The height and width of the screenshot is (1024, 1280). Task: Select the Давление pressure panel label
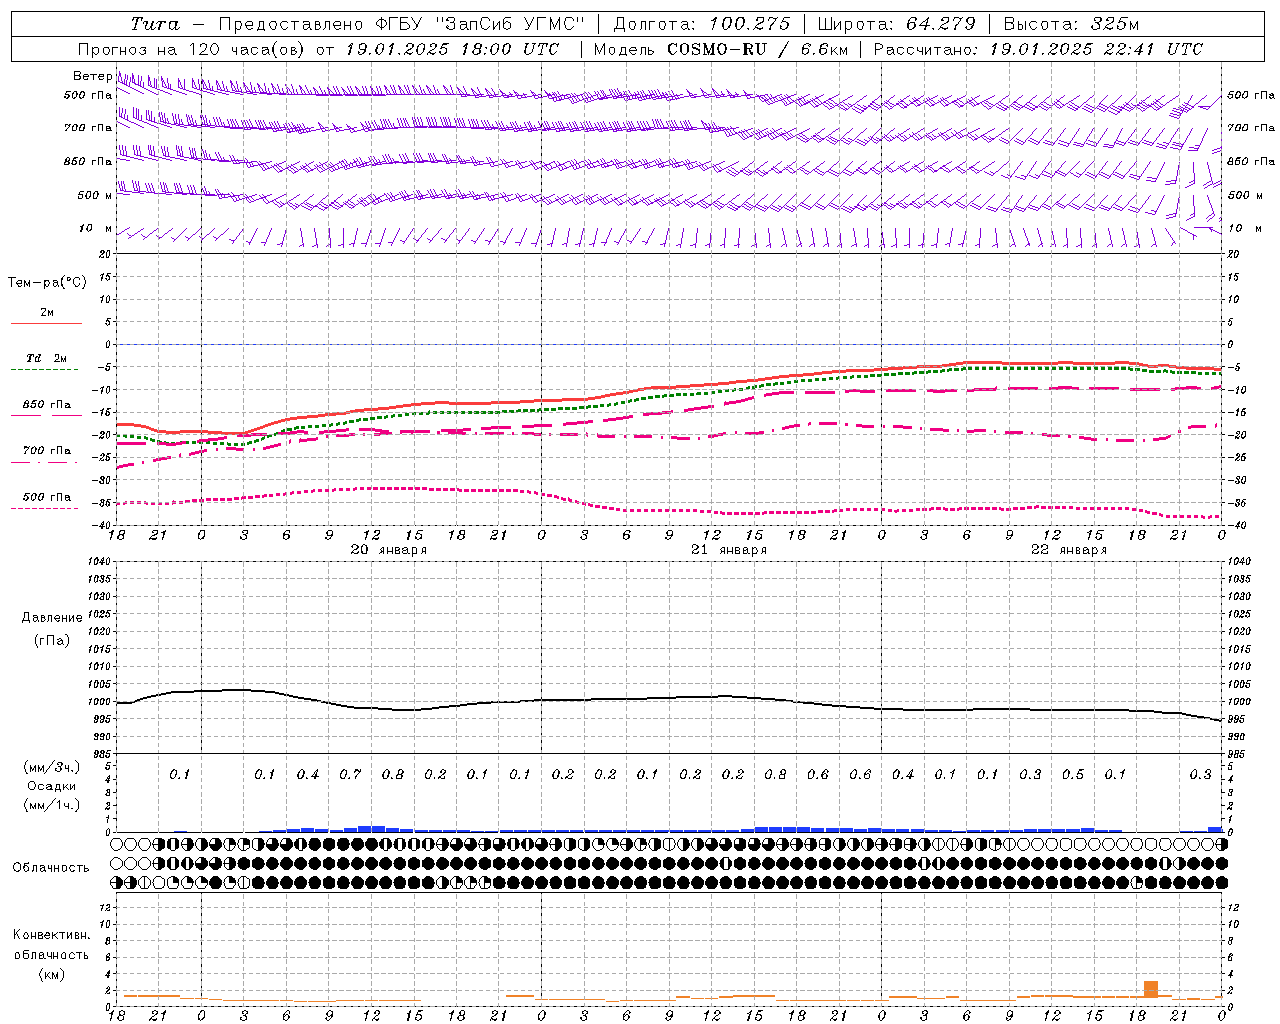(x=52, y=618)
